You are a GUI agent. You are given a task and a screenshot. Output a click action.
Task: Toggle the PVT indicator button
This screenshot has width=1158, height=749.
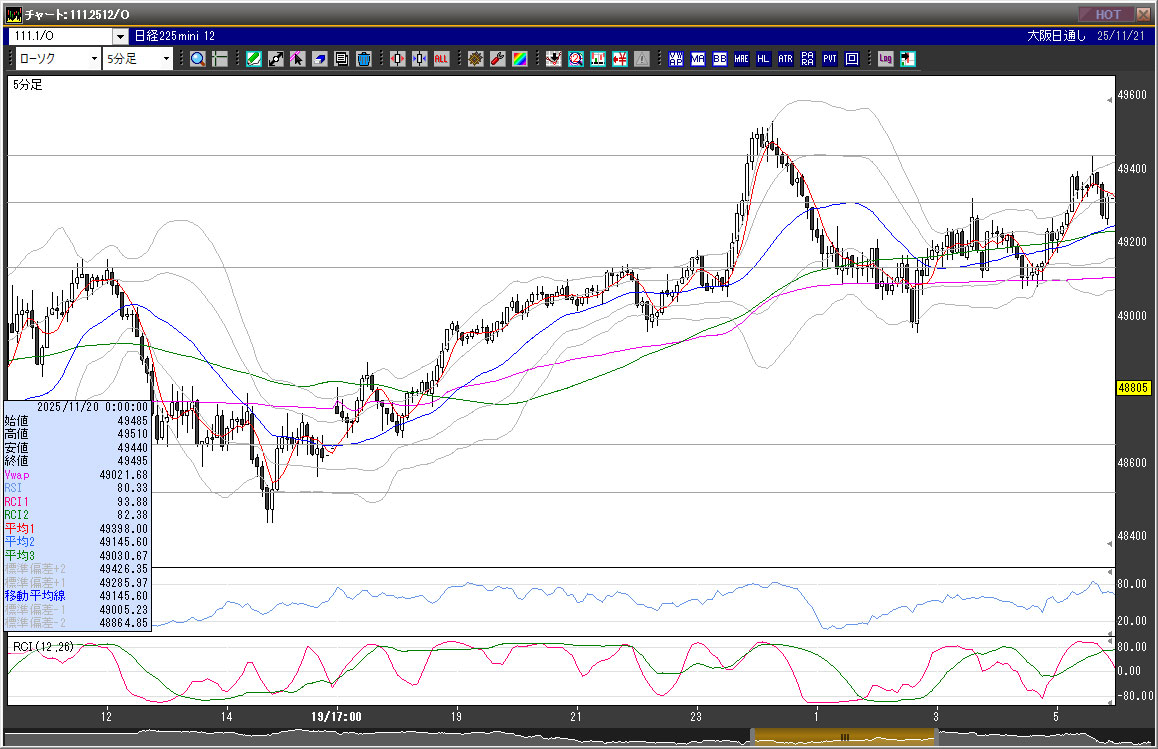829,59
